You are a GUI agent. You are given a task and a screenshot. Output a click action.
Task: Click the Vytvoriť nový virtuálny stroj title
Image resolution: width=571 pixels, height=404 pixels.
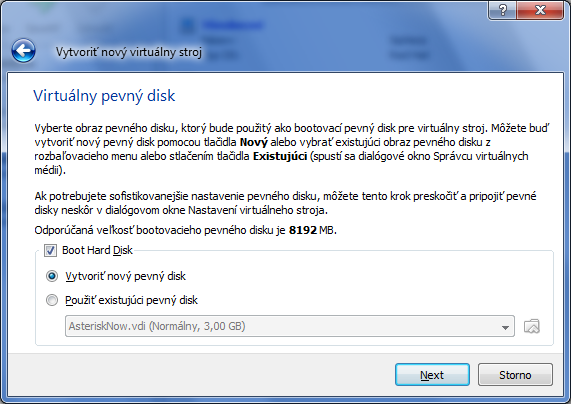coord(129,52)
